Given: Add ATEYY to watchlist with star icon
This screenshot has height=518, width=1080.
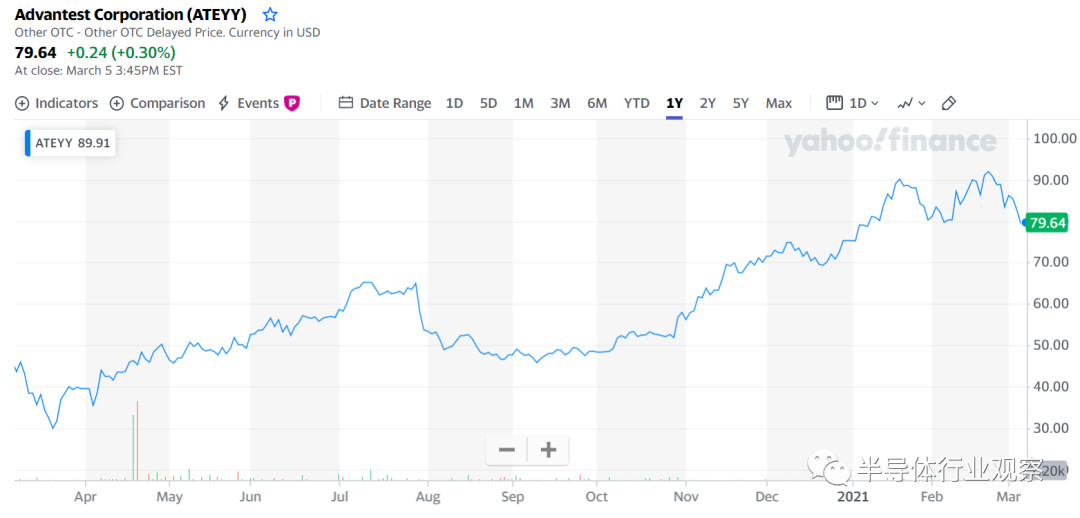Looking at the screenshot, I should coord(270,14).
